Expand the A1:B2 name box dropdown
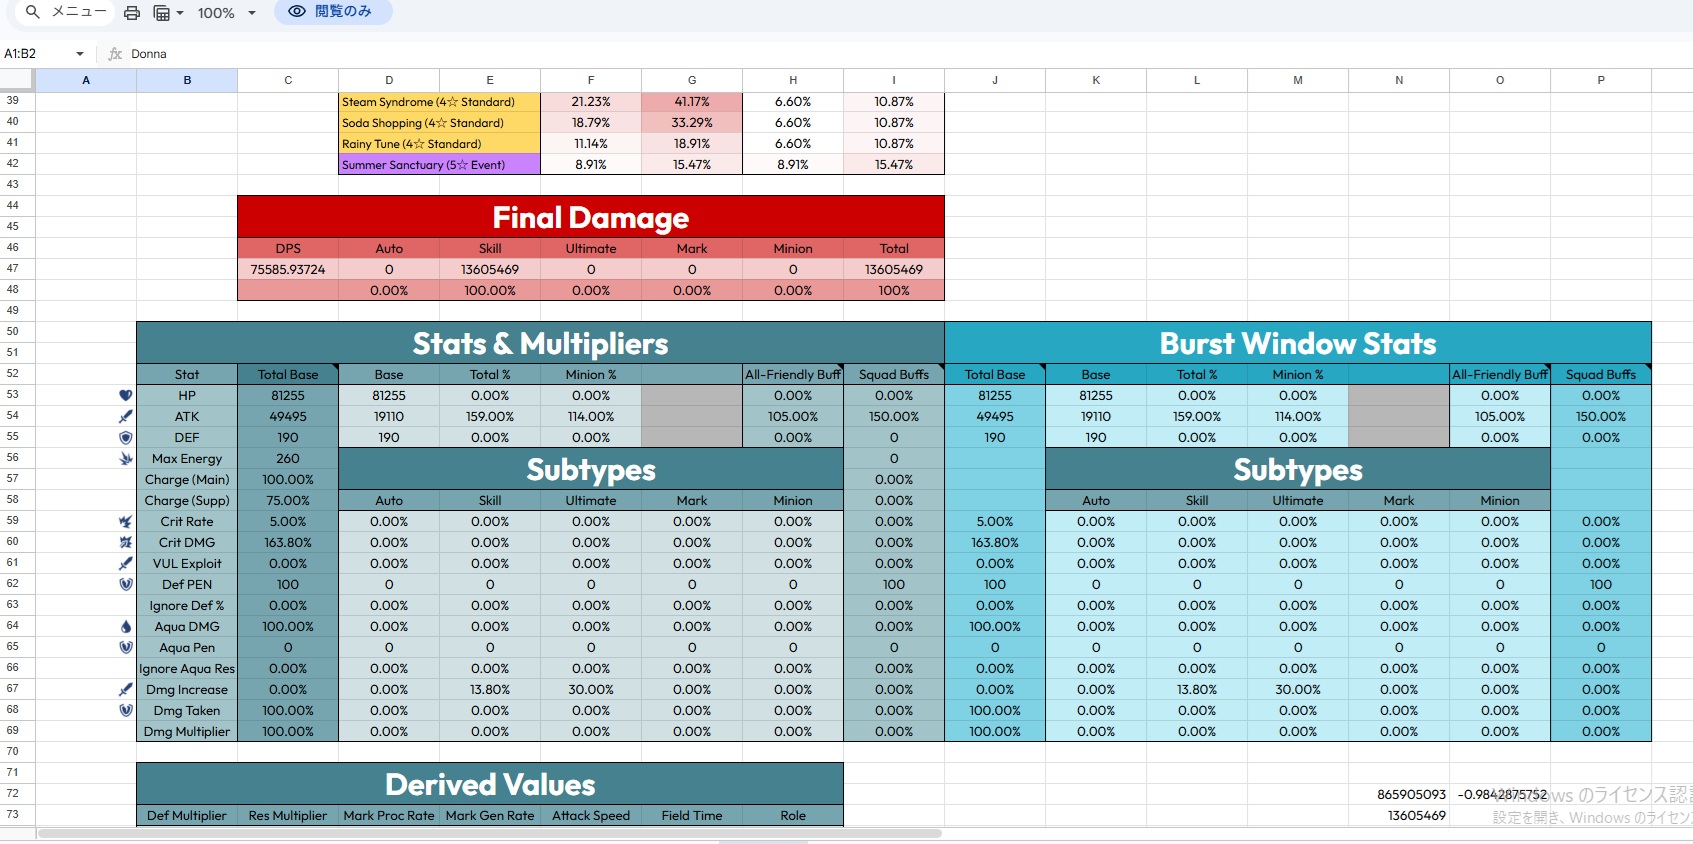1693x844 pixels. pos(80,54)
